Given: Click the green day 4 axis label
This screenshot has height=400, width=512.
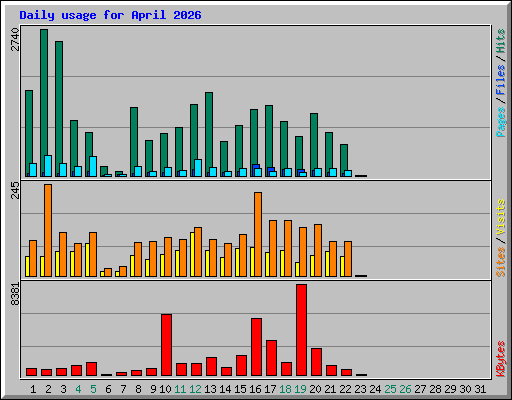Looking at the screenshot, I should click(x=78, y=389).
